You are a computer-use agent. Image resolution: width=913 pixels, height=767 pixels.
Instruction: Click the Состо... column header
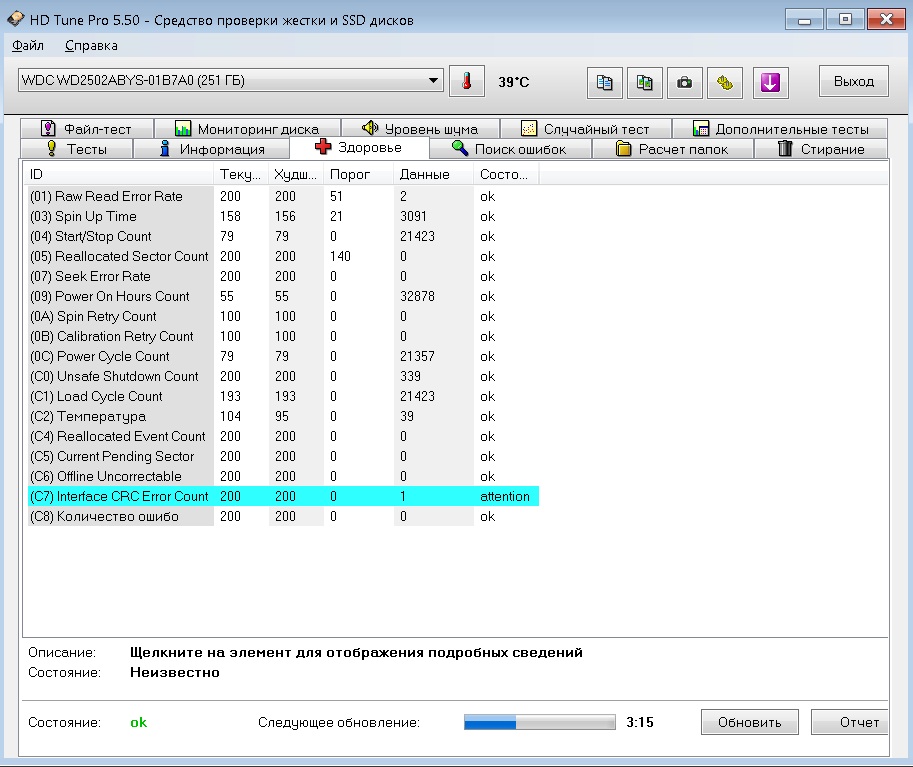507,174
